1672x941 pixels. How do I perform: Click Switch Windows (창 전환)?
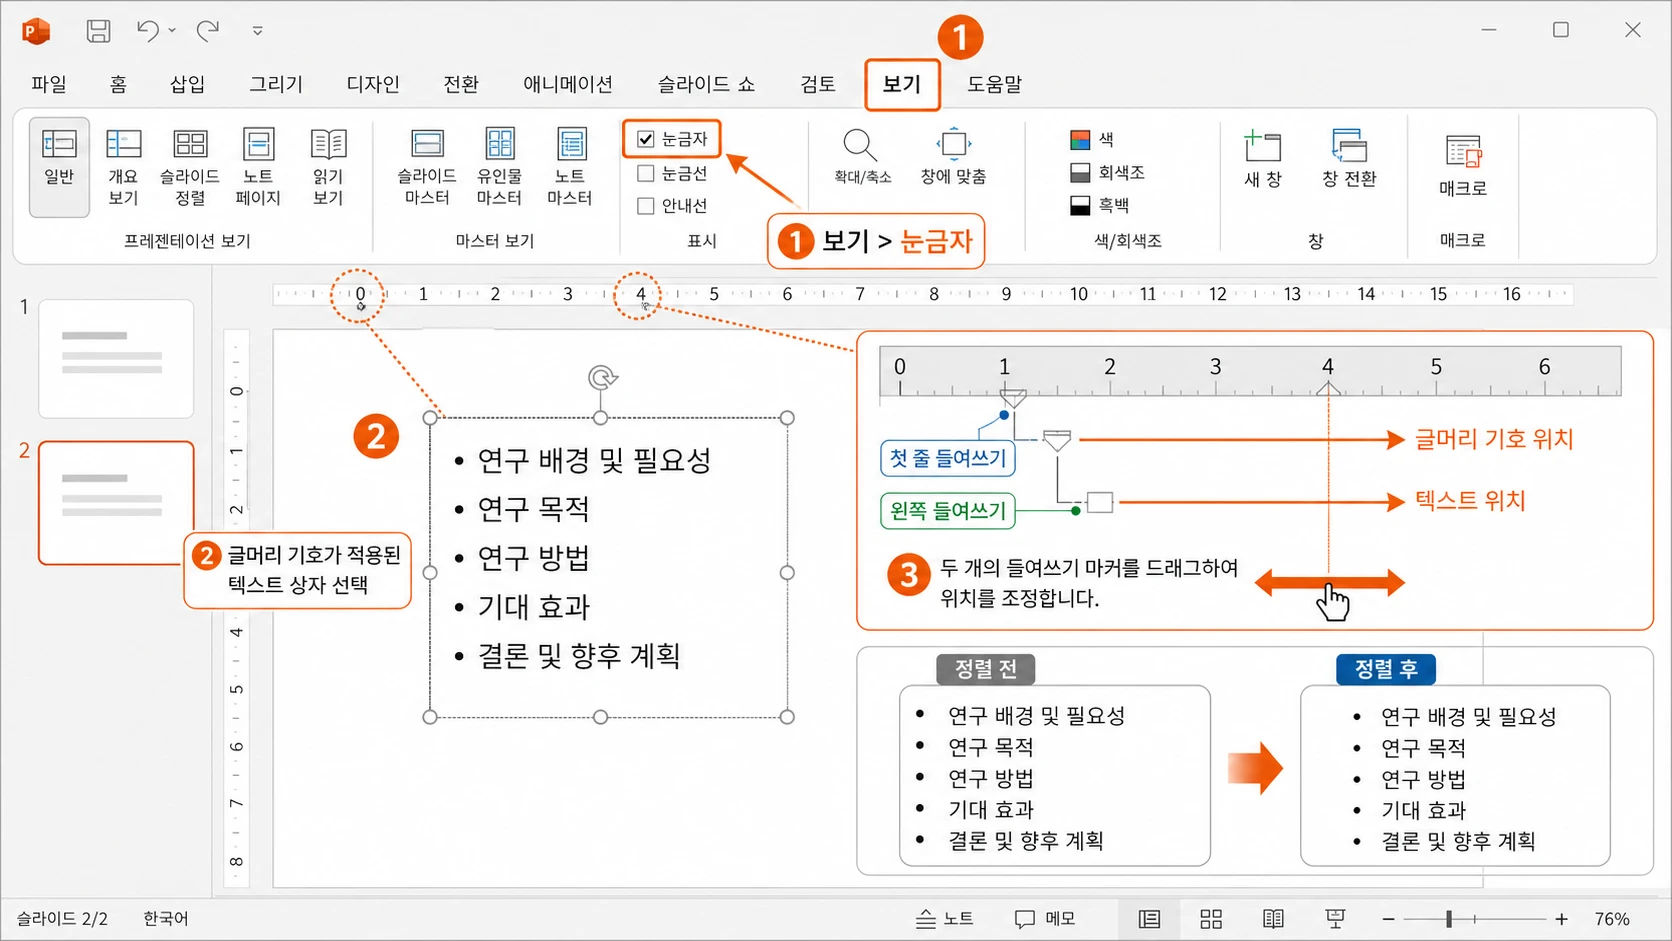[1349, 159]
